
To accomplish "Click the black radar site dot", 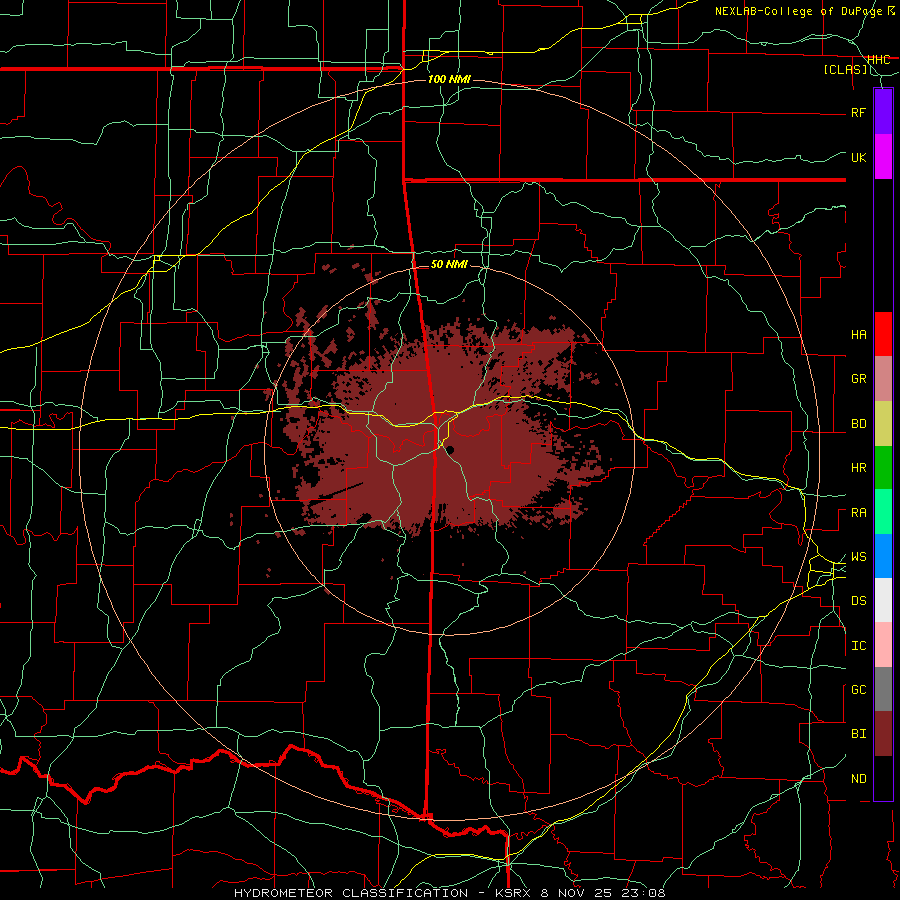I will pos(451,449).
